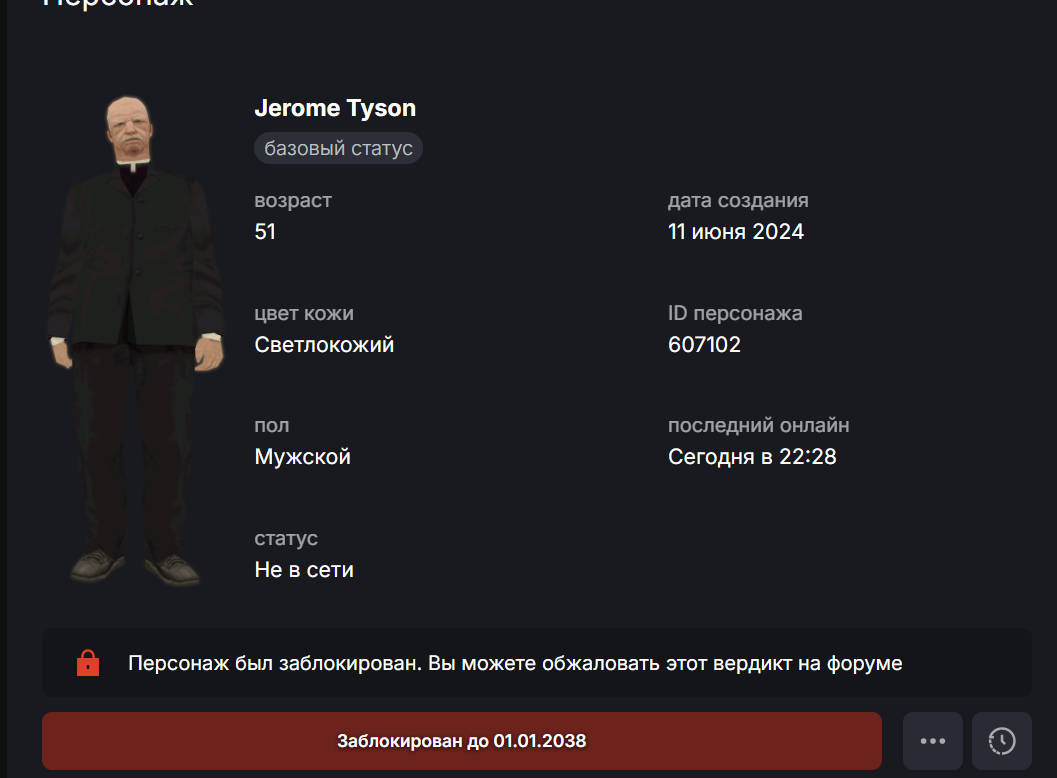
Task: Click the status value 'Не в сети'
Action: (304, 570)
